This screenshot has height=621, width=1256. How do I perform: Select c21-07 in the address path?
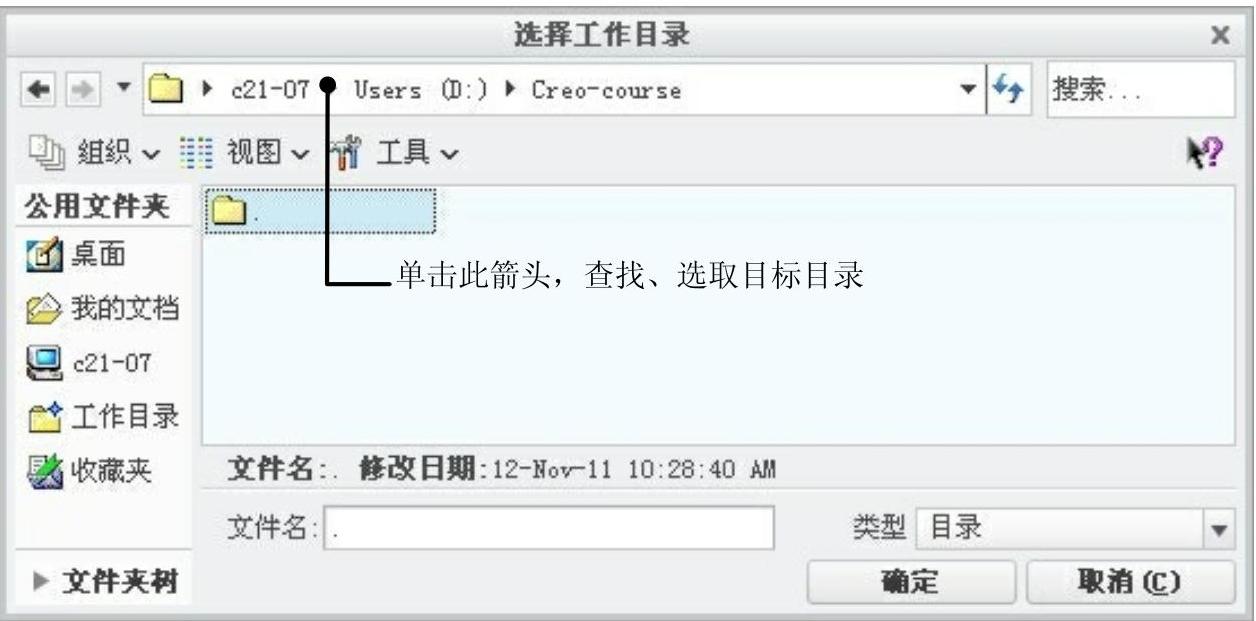[x=269, y=90]
